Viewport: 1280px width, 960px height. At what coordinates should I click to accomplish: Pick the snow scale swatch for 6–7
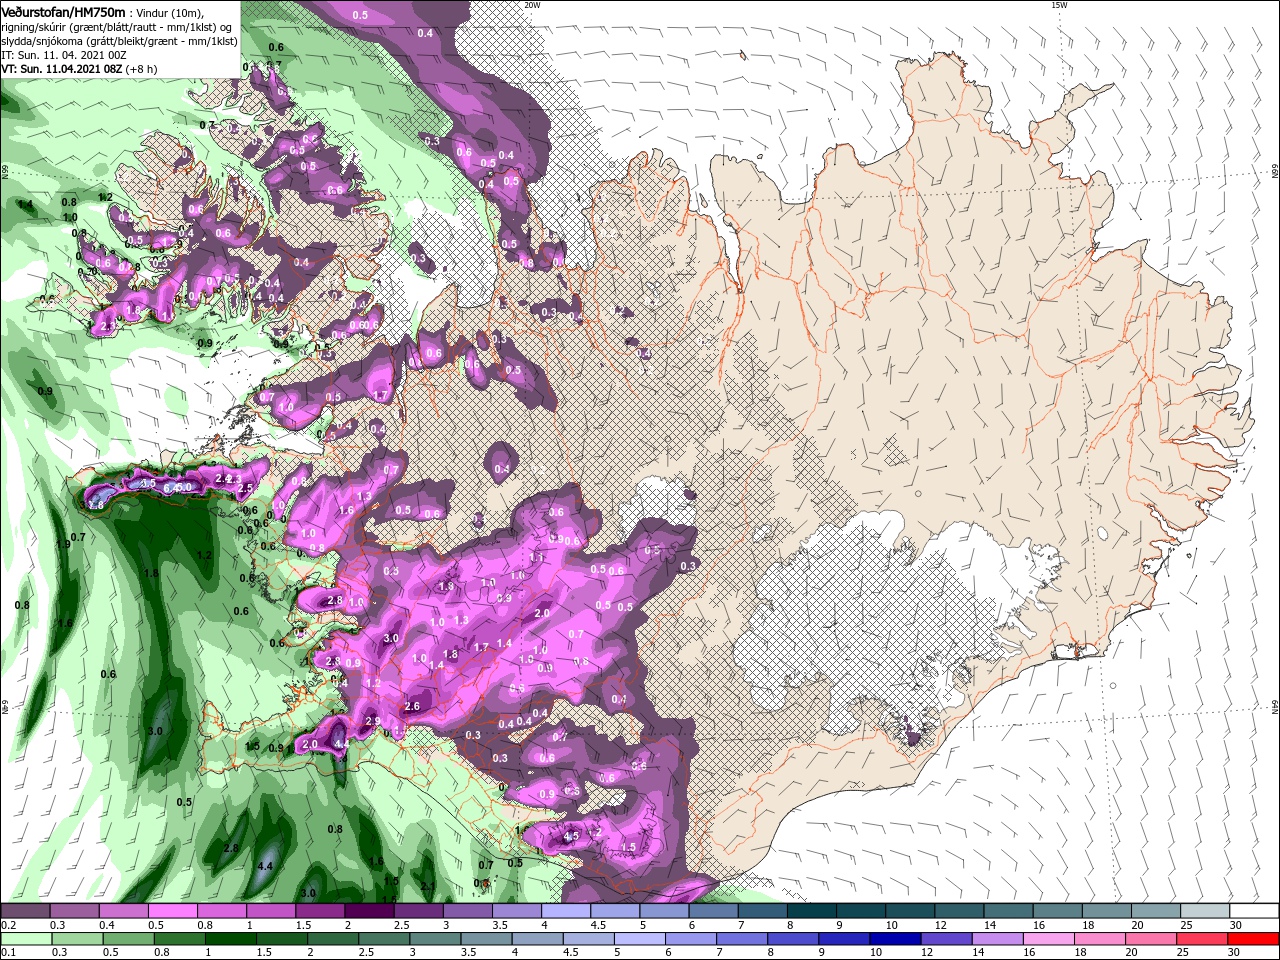point(713,911)
